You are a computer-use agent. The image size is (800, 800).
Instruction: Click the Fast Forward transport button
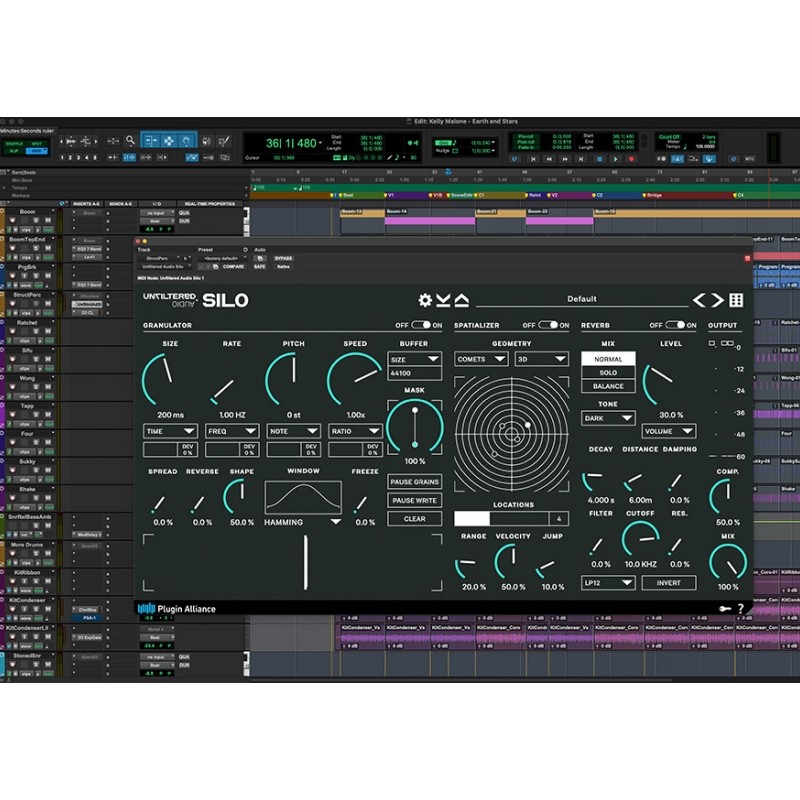565,159
